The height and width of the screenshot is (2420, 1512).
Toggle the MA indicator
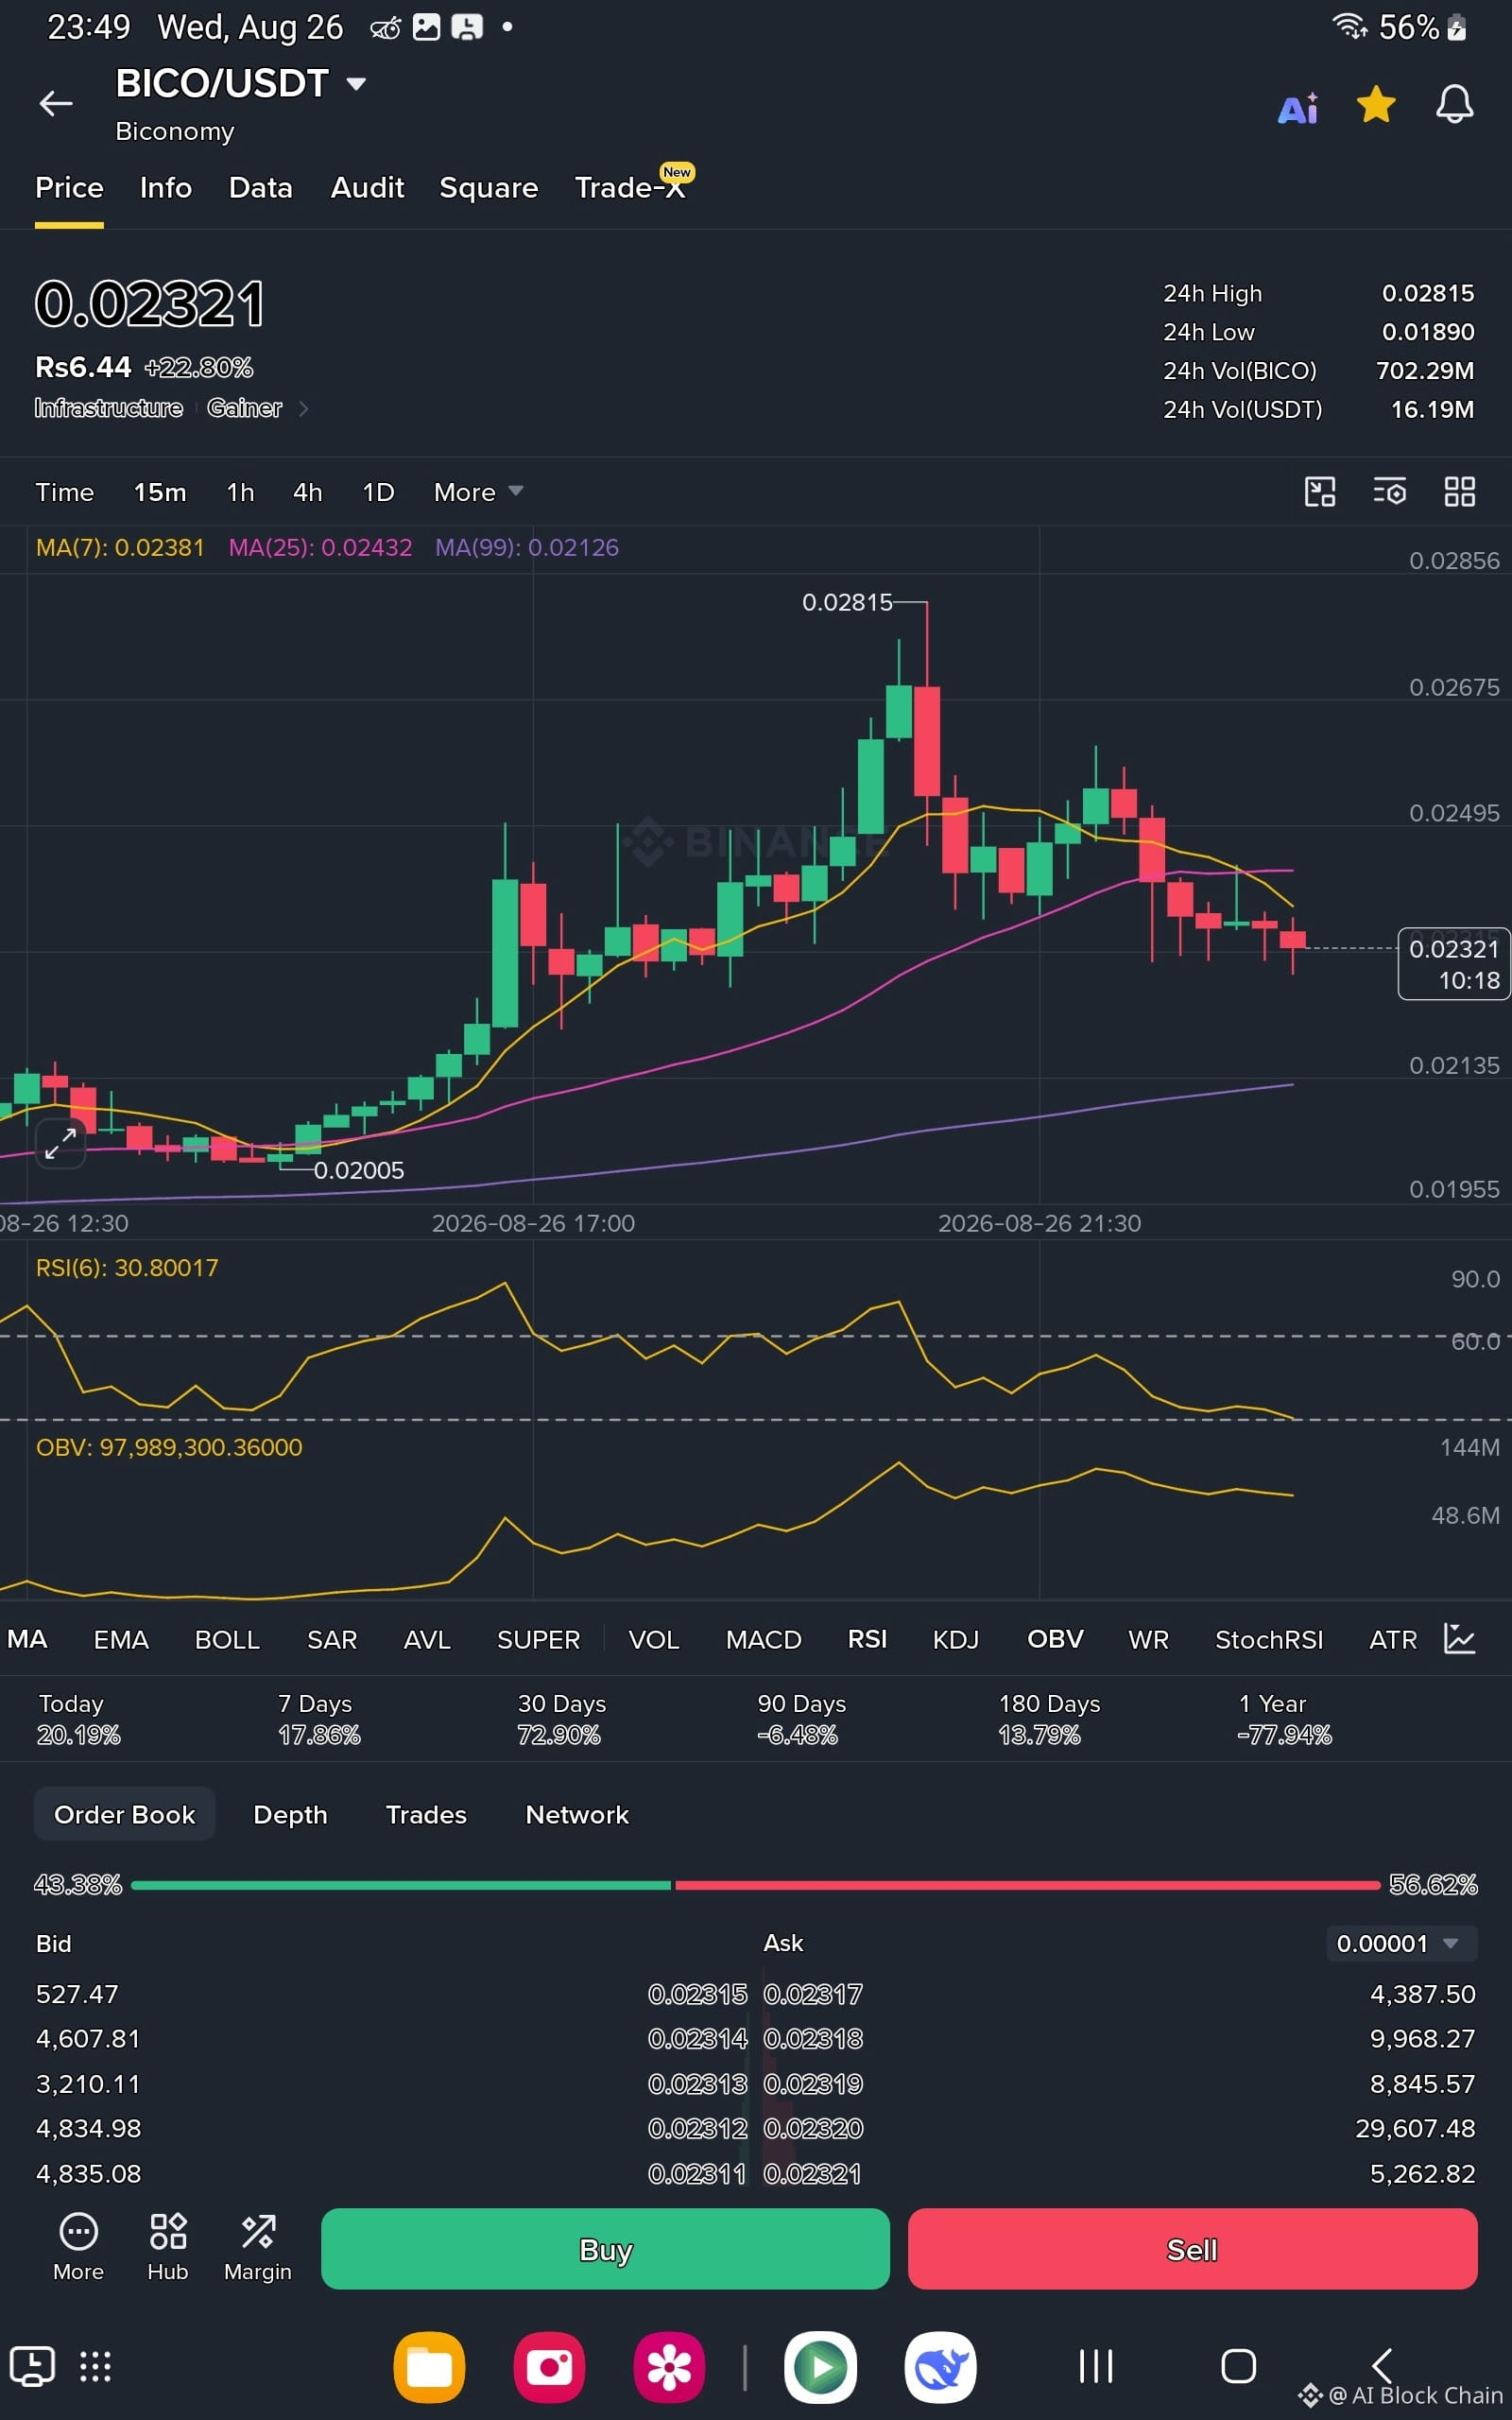tap(27, 1639)
